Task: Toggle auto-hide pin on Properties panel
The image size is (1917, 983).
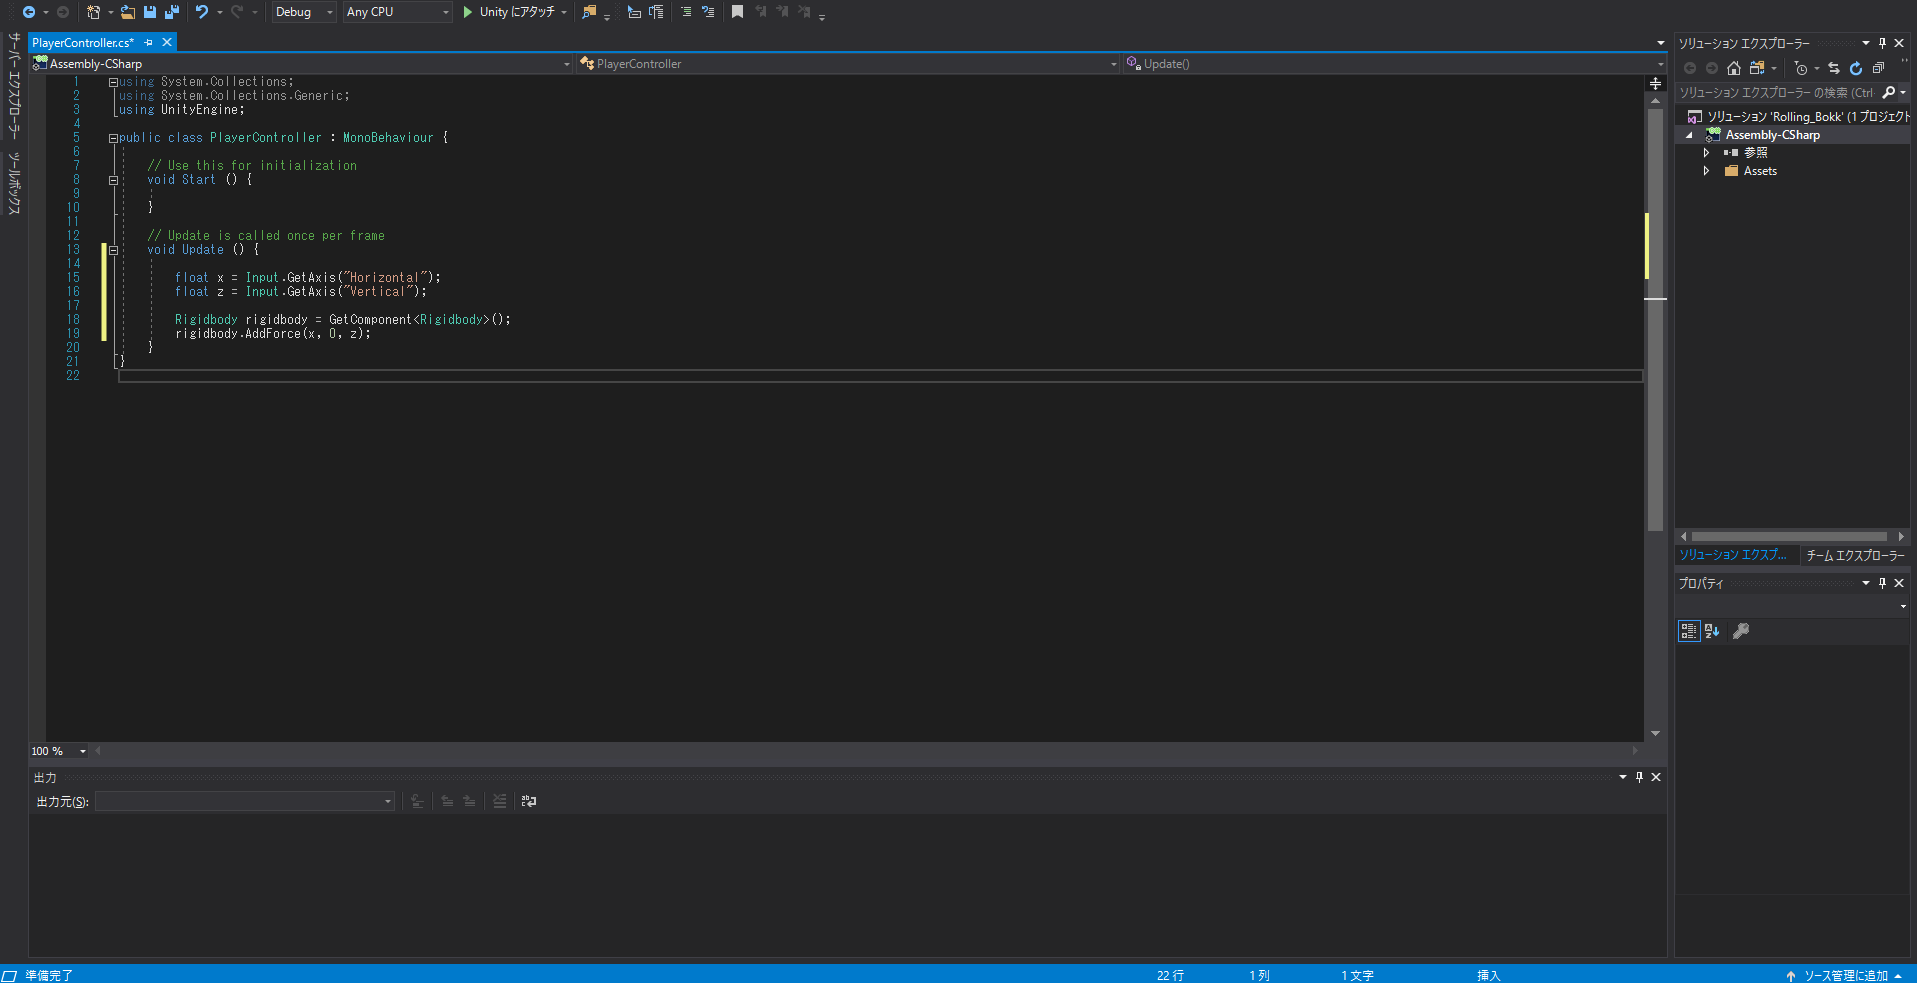Action: (x=1882, y=583)
